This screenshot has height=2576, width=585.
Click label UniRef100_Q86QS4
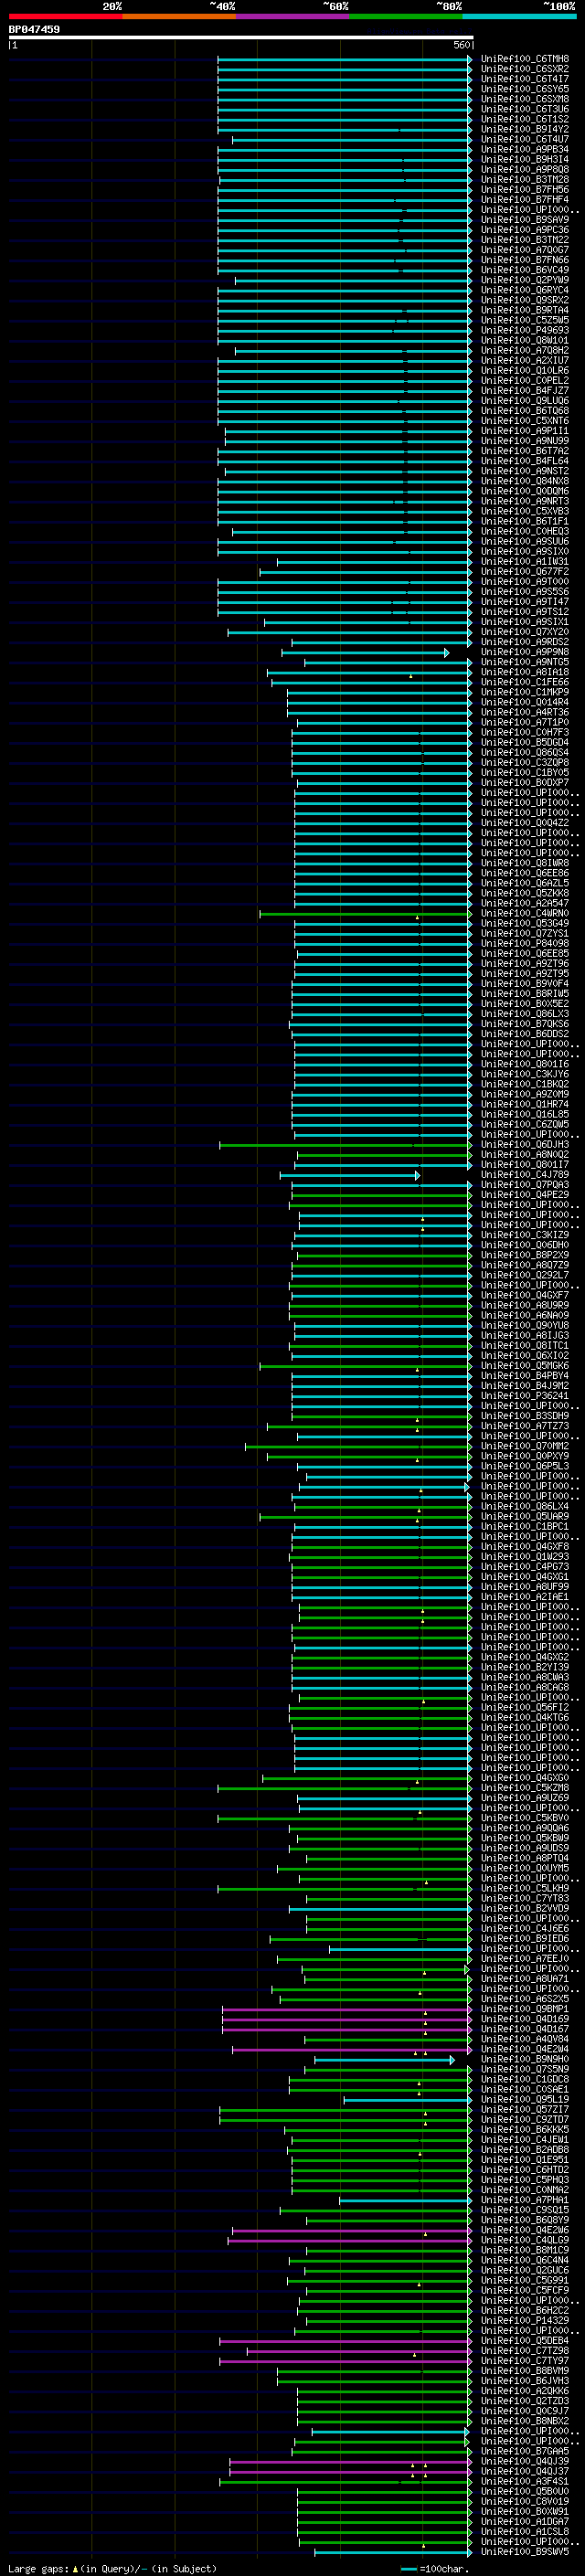click(525, 752)
